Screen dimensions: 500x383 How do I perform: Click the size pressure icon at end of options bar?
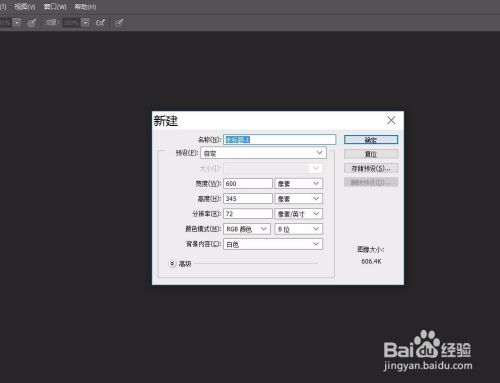tap(119, 23)
